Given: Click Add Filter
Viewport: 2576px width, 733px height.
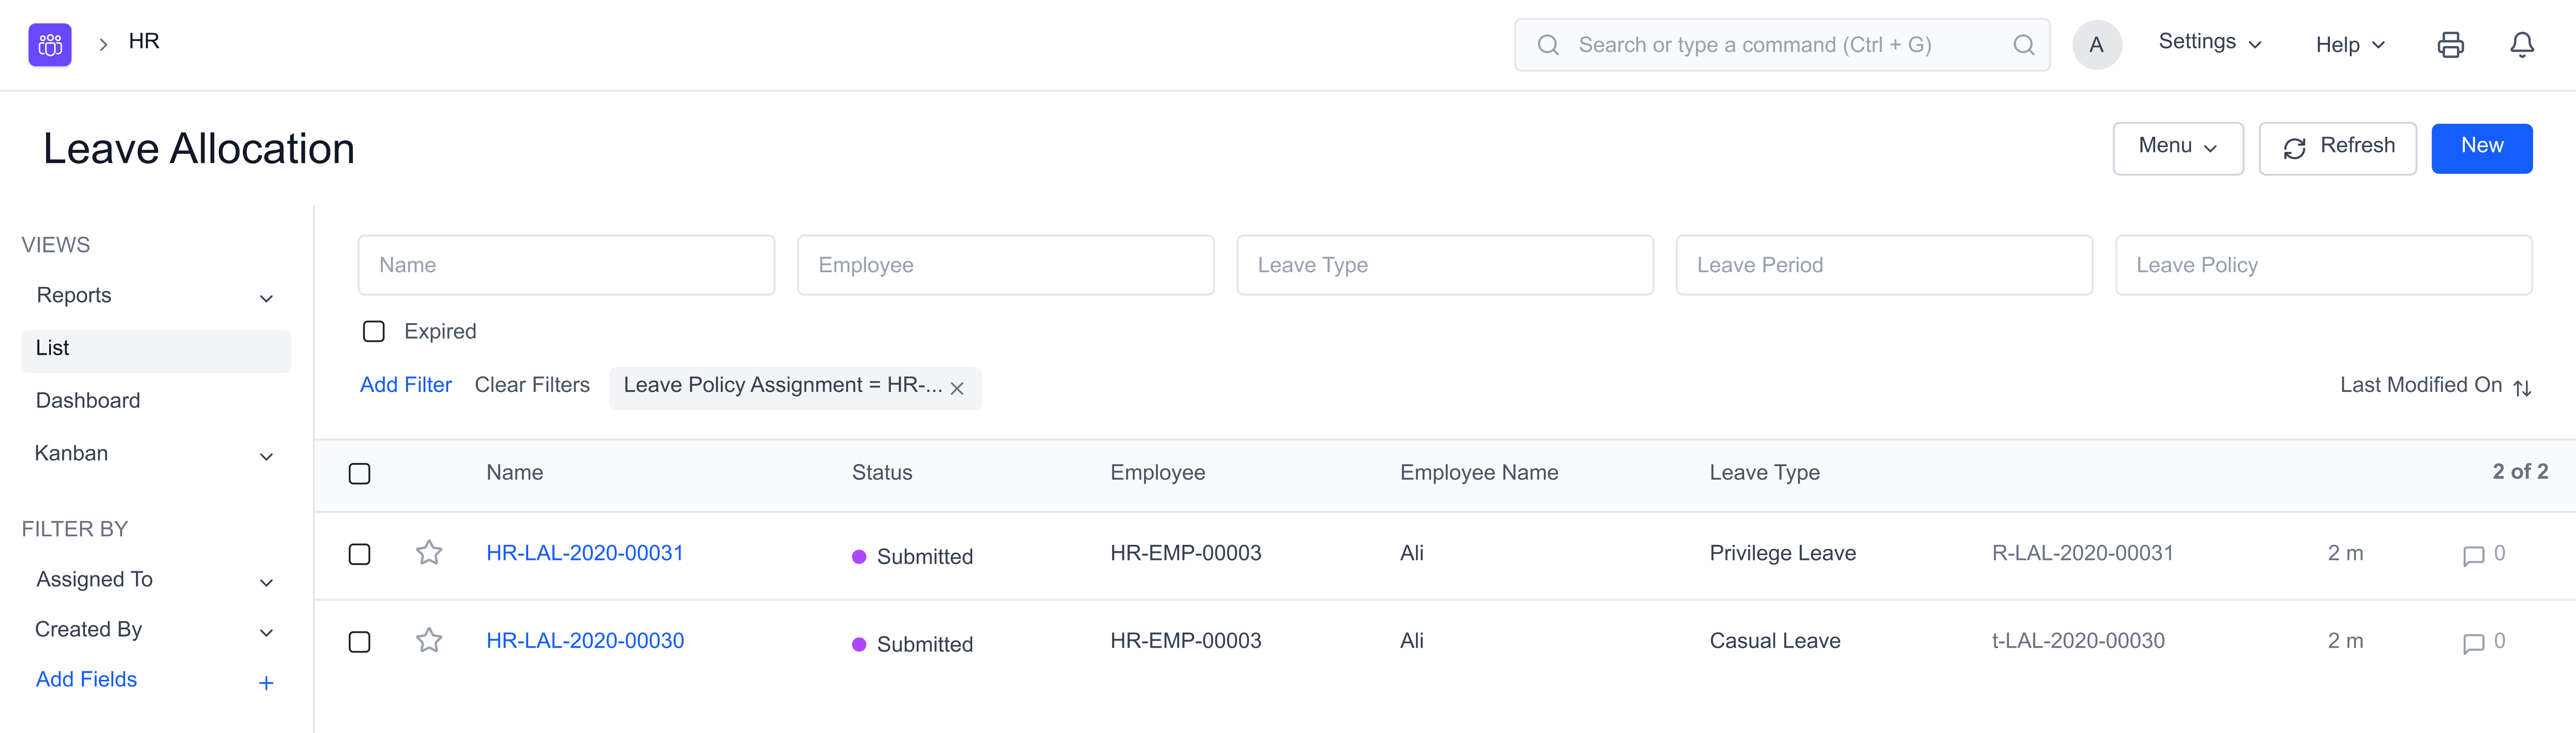Looking at the screenshot, I should pos(405,385).
